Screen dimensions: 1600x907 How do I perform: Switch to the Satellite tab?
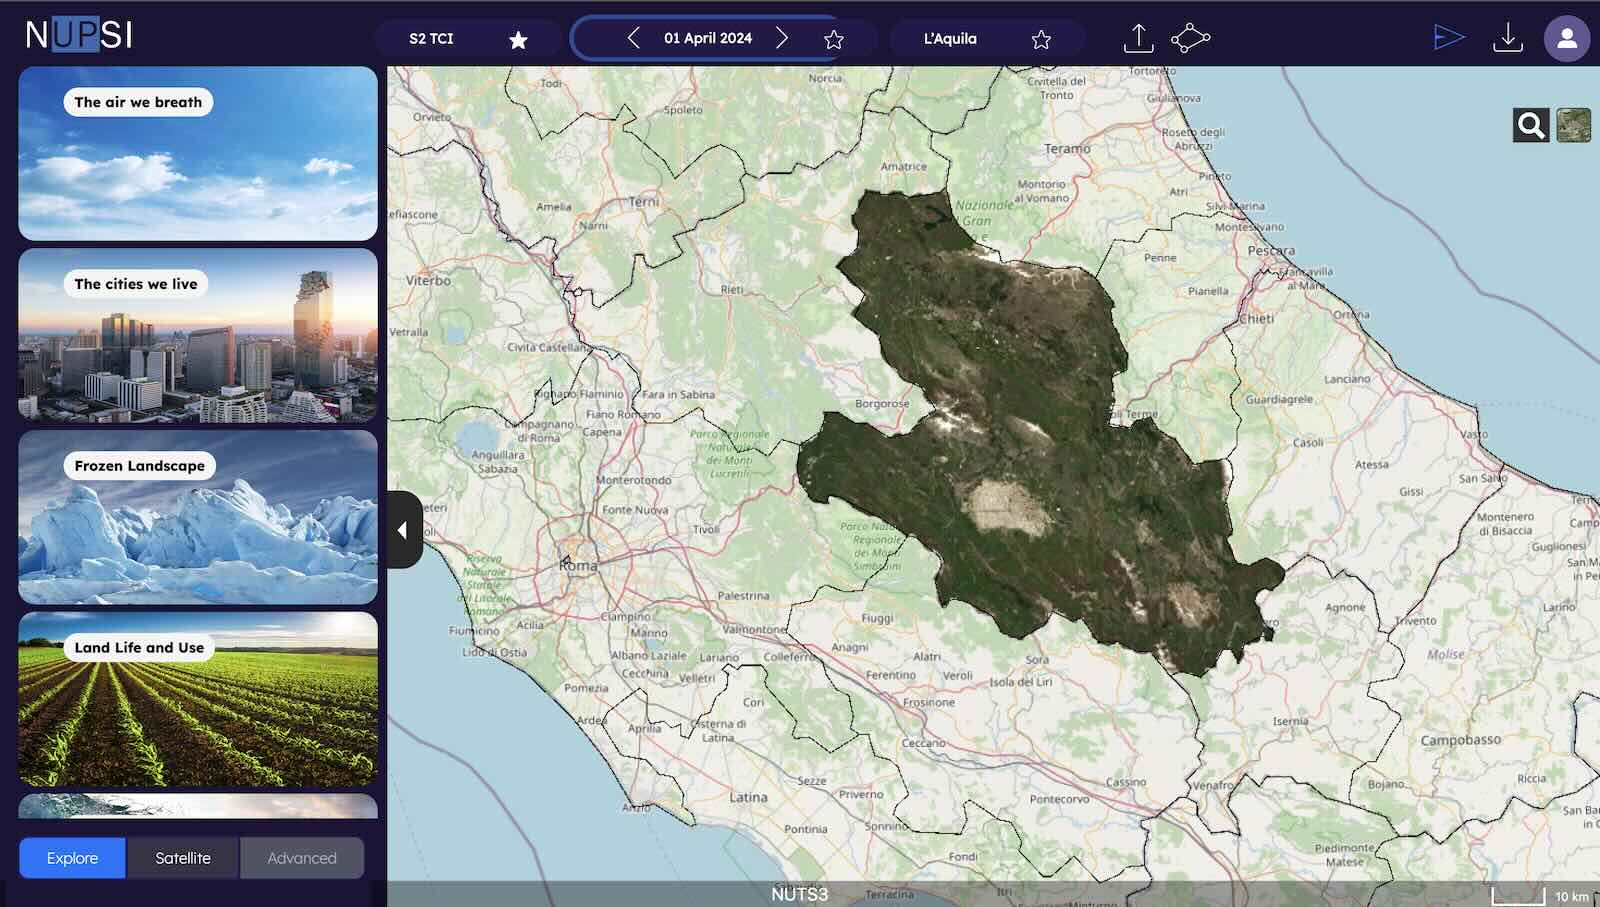click(x=182, y=857)
